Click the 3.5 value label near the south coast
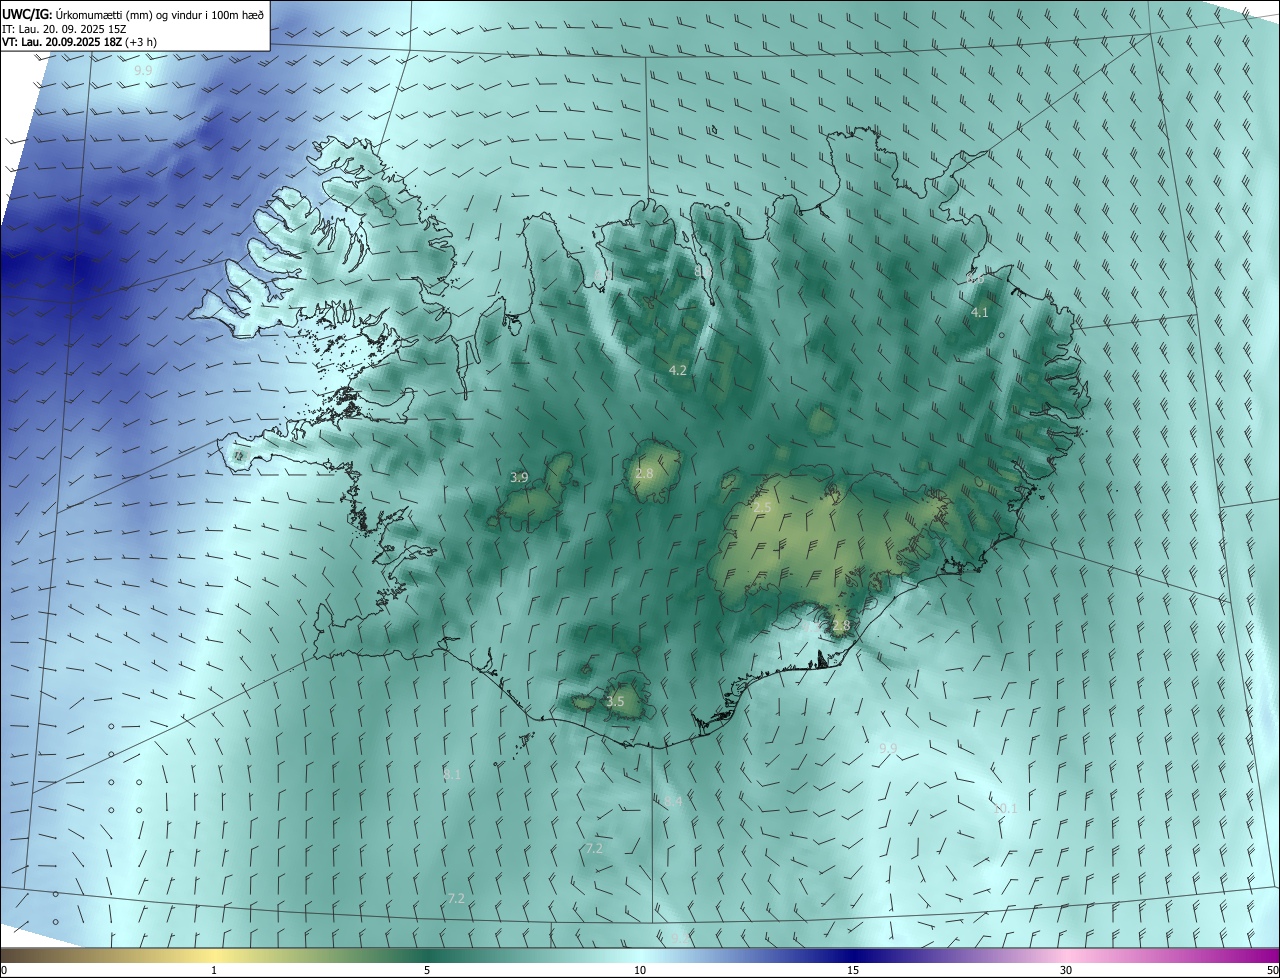The image size is (1280, 978). 615,702
